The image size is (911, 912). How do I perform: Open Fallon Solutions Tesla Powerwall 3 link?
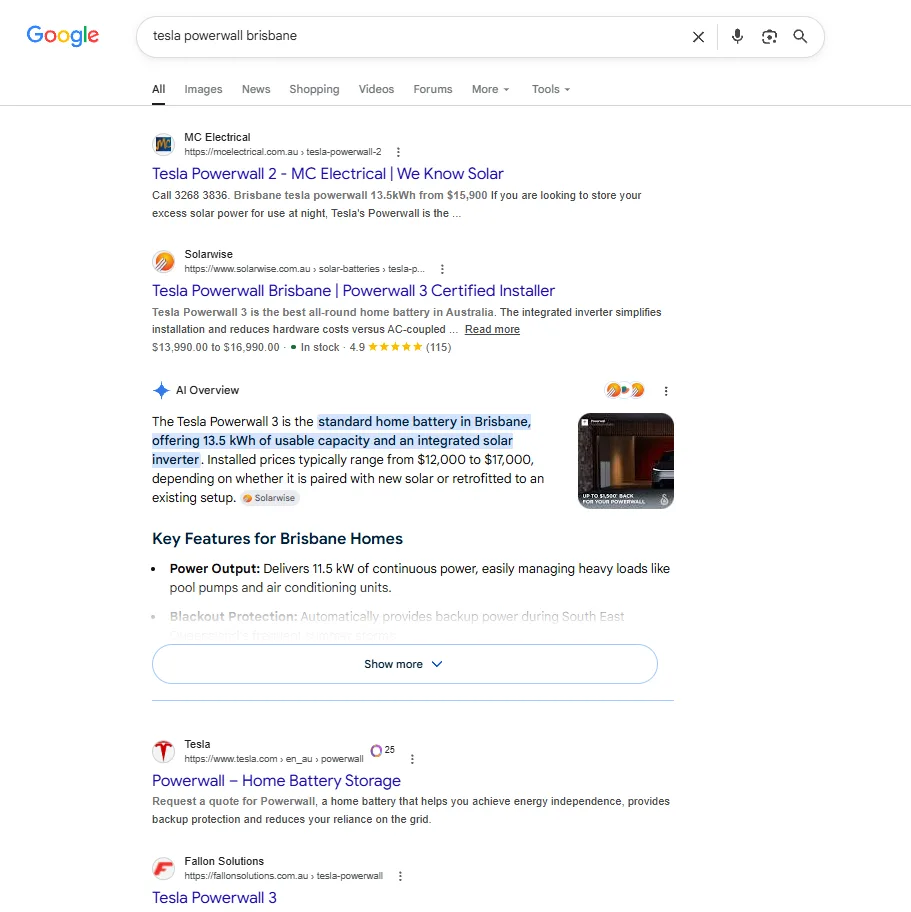(x=214, y=897)
